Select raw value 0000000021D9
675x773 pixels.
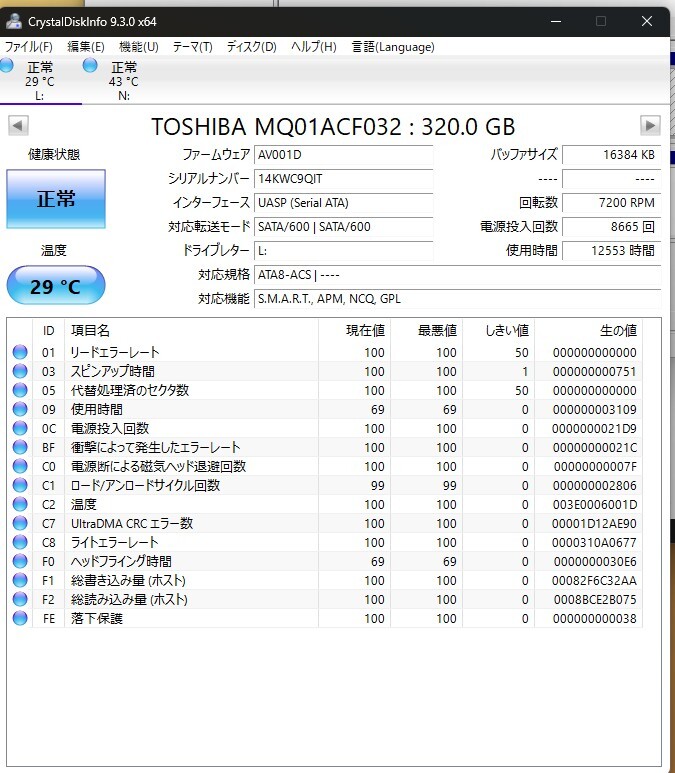pyautogui.click(x=595, y=428)
